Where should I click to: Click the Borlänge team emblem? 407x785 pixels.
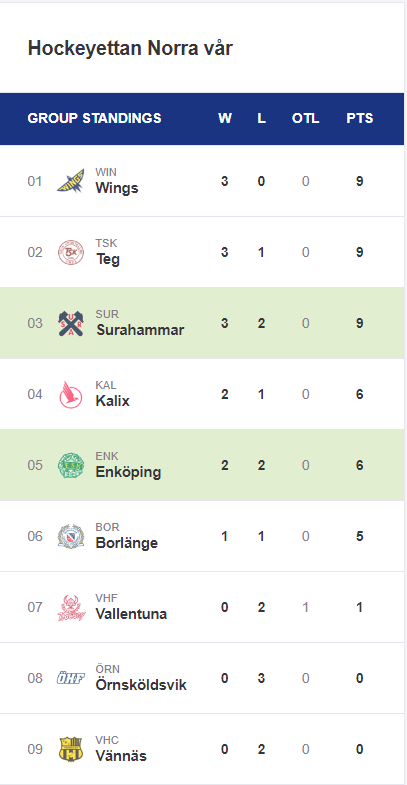click(71, 536)
